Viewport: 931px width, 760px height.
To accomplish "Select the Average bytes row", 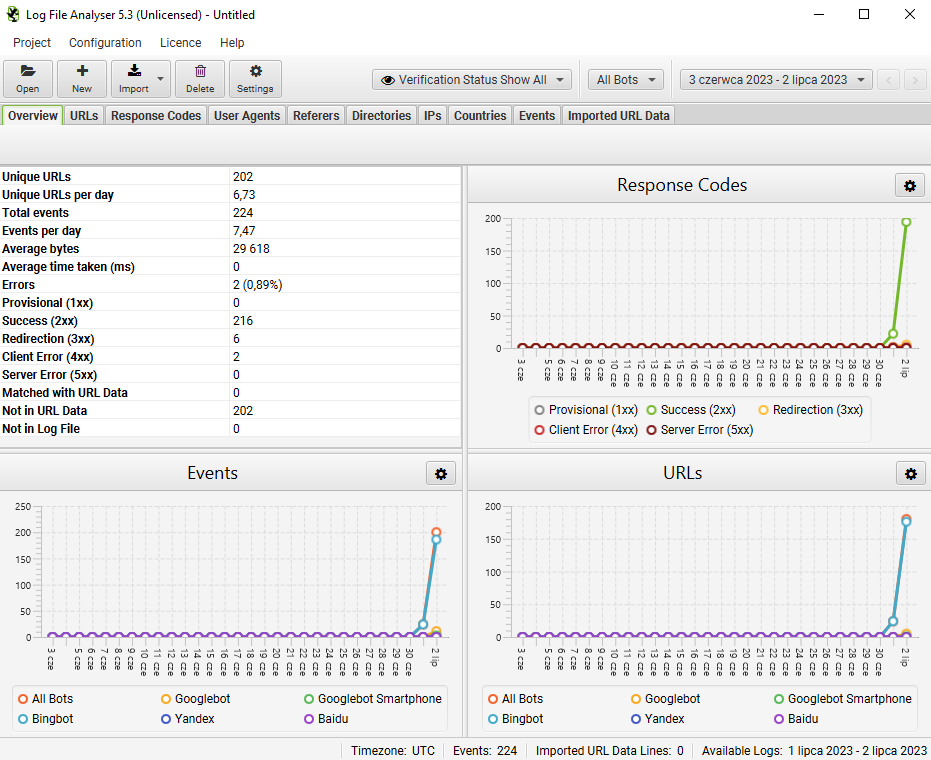I will 230,249.
